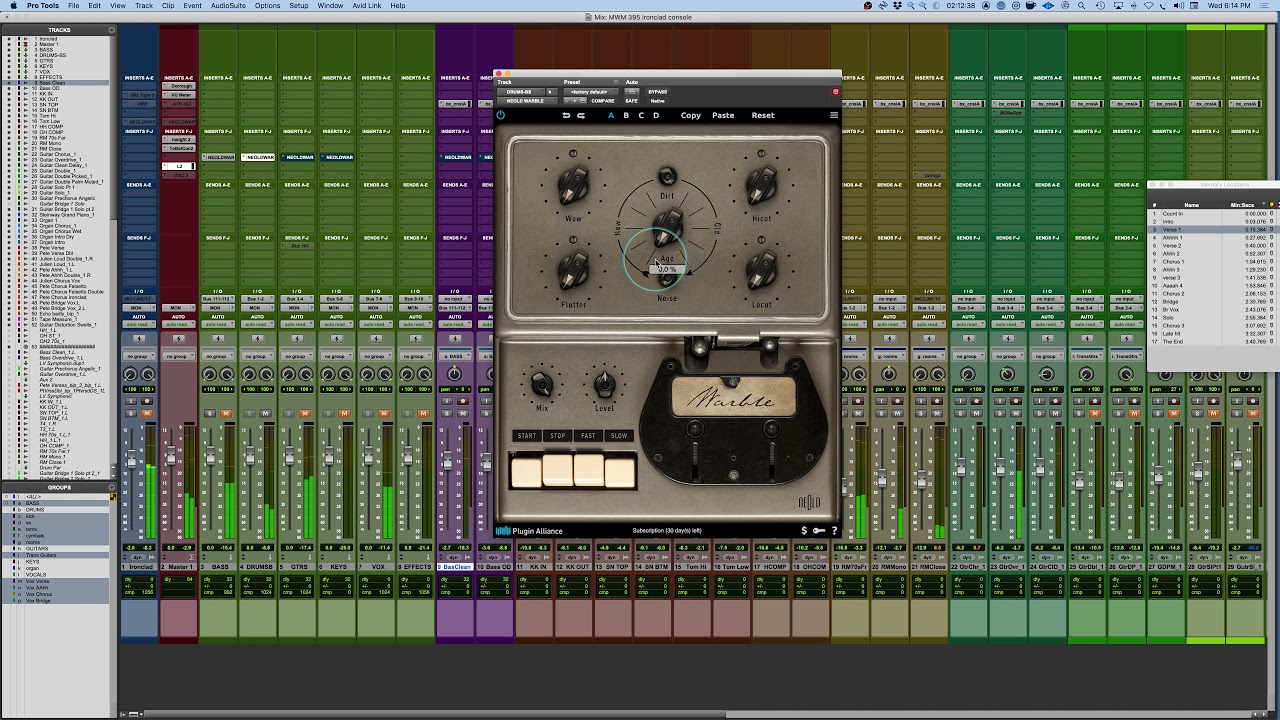The width and height of the screenshot is (1280, 720).
Task: Turn the Flutter knob
Action: (x=573, y=271)
